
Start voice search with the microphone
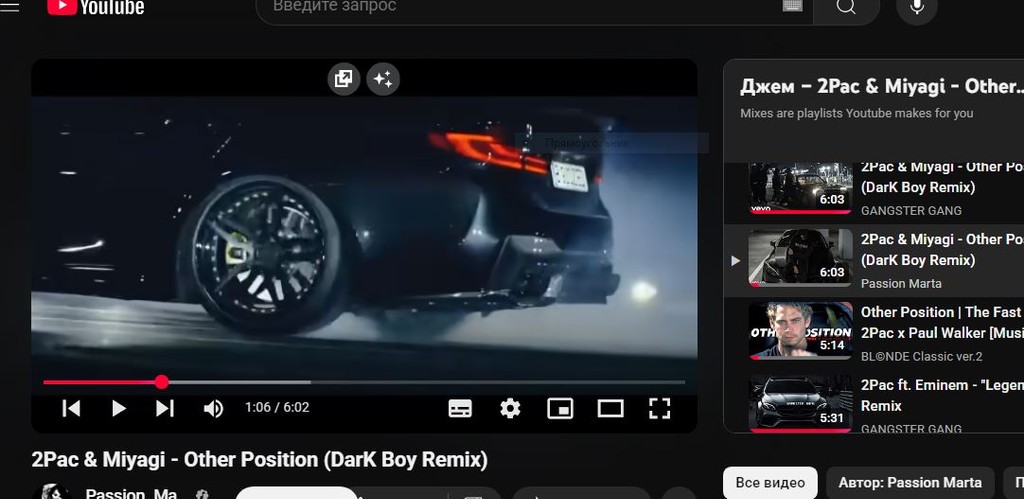coord(917,7)
